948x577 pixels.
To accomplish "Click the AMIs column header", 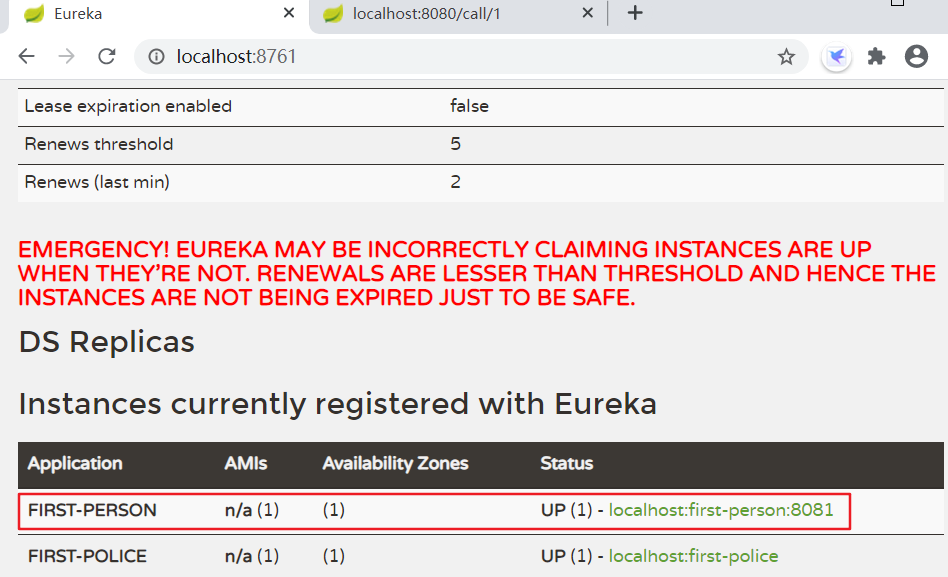I will pos(245,463).
